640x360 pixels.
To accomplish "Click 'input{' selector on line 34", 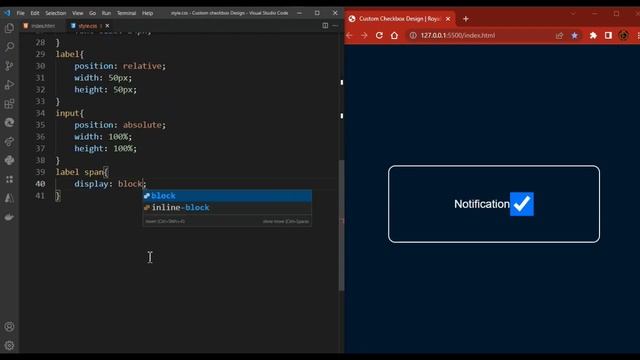I will click(70, 113).
